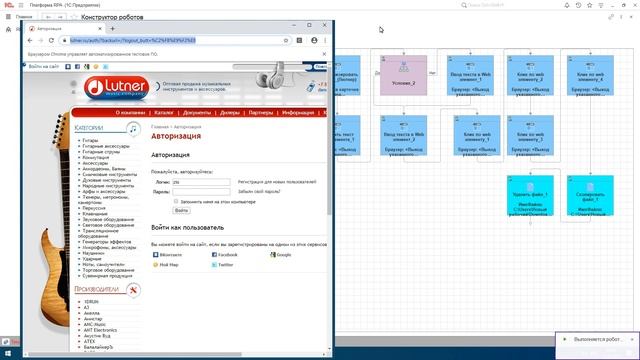
Task: Open the Дилеры menu item
Action: tap(230, 113)
